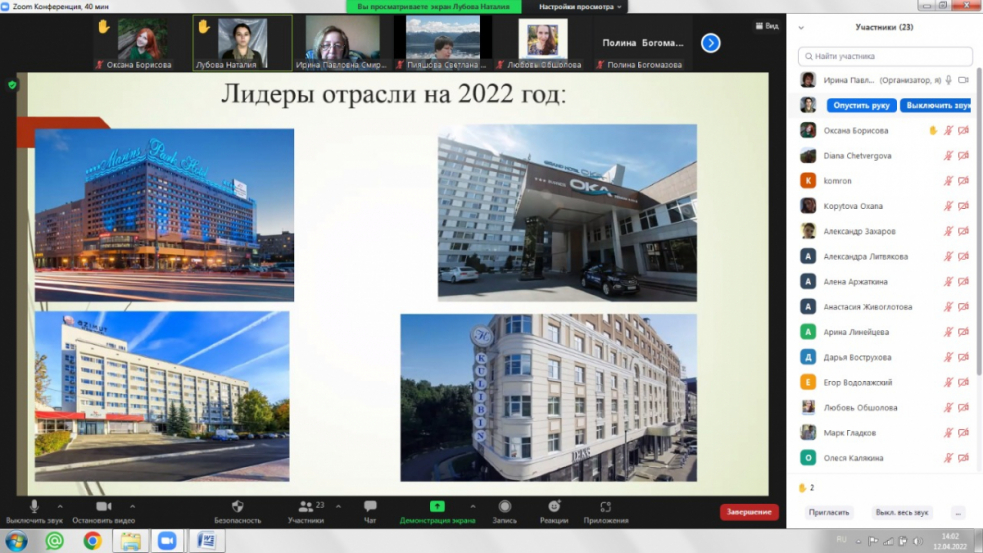Screen dimensions: 983x553
Task: Switch to Zoom taskbar icon
Action: coord(167,540)
